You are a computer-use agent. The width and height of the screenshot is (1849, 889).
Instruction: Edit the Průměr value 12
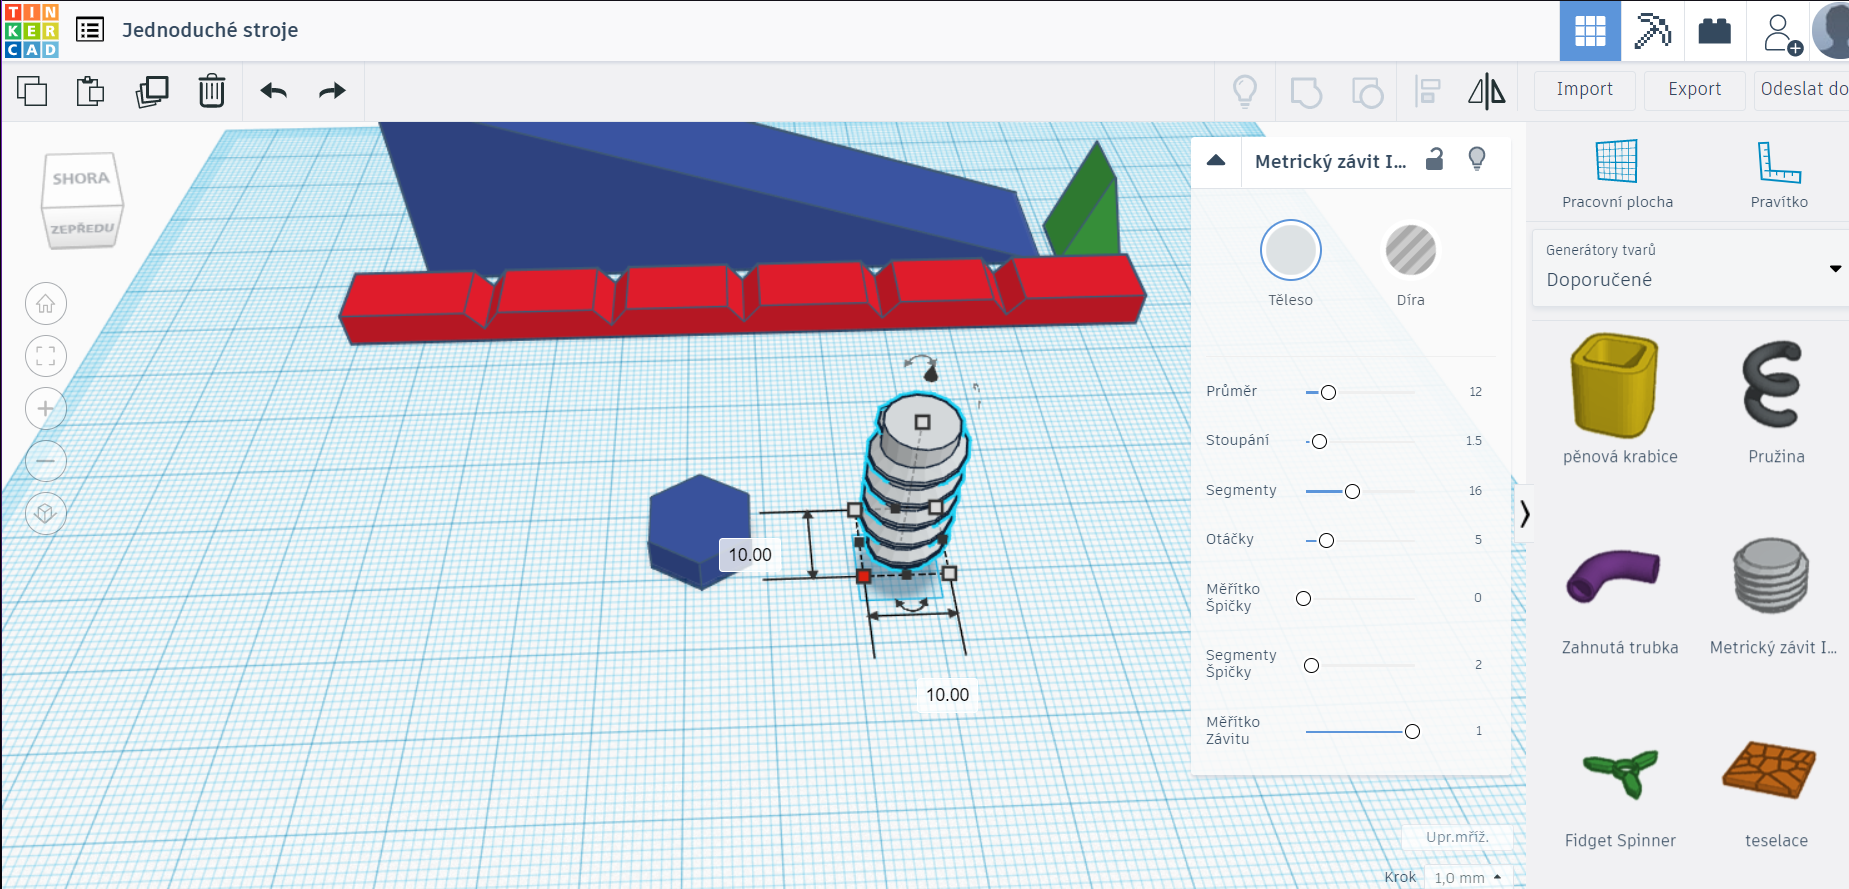1475,392
